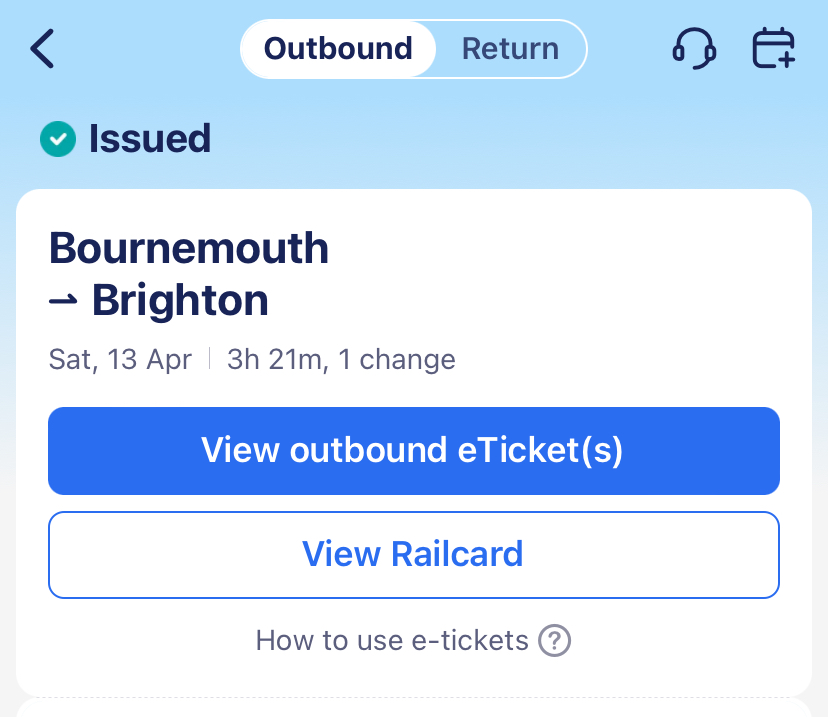The height and width of the screenshot is (717, 828).
Task: Tap the green Issued checkmark icon
Action: pos(58,139)
